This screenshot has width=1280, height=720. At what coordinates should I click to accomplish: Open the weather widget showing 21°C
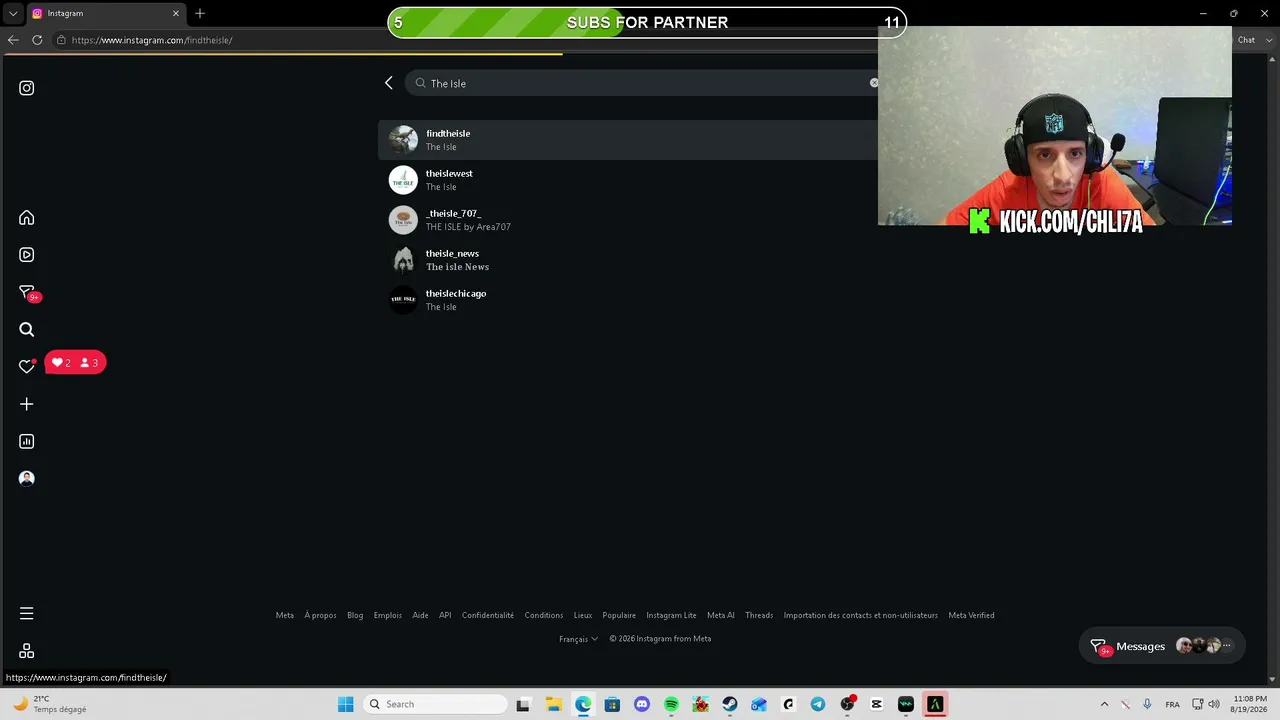click(x=48, y=704)
